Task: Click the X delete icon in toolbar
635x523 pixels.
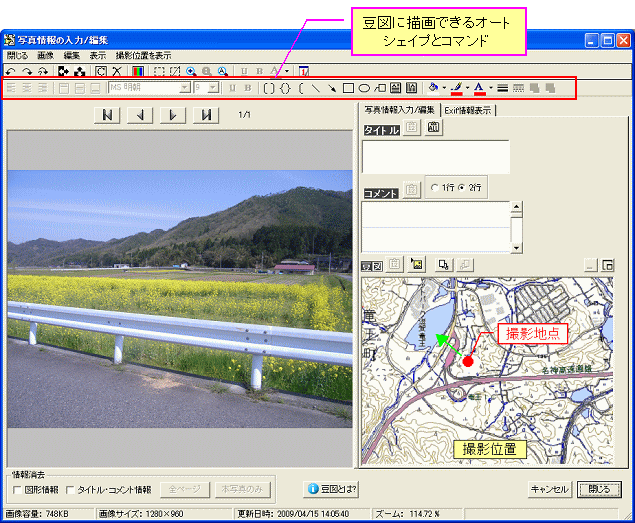Action: [117, 71]
